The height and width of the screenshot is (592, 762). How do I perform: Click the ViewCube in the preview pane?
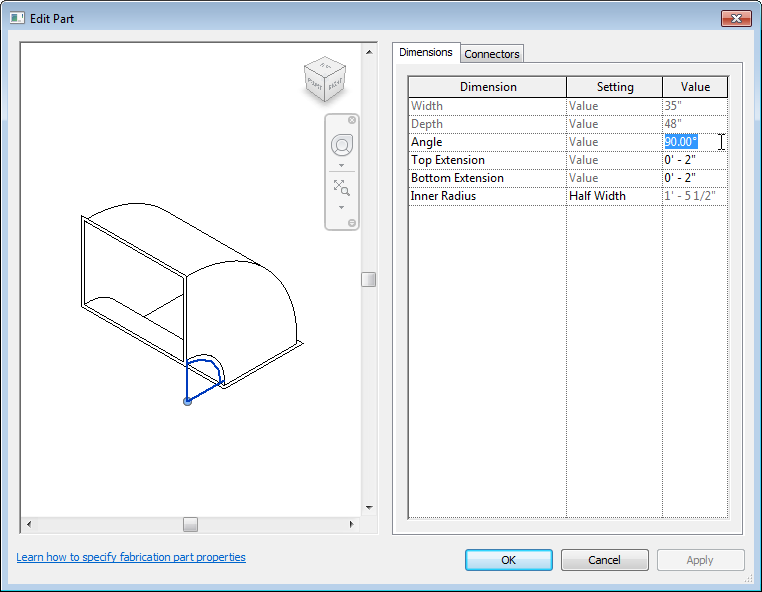[x=325, y=79]
